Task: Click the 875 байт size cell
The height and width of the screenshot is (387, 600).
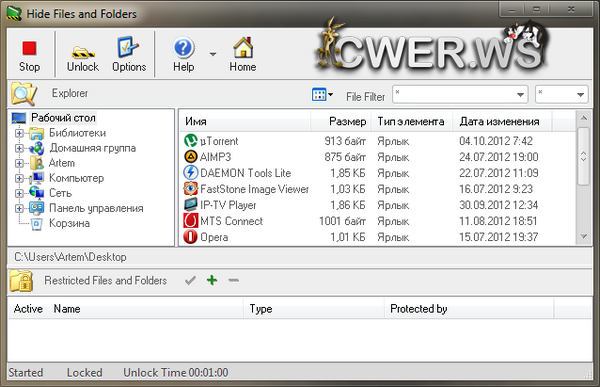Action: [345, 157]
